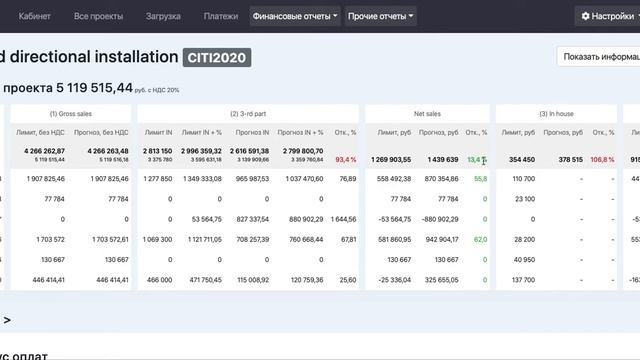Image resolution: width=640 pixels, height=360 pixels.
Task: Open the Кабинет nav link
Action: click(34, 16)
